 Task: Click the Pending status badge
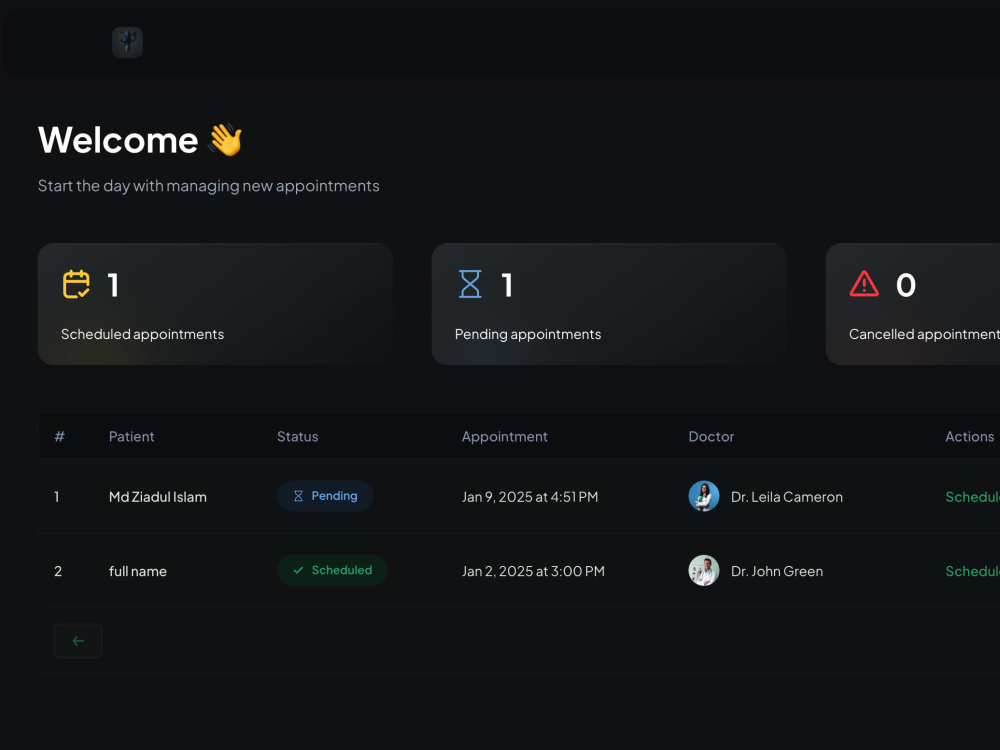325,496
